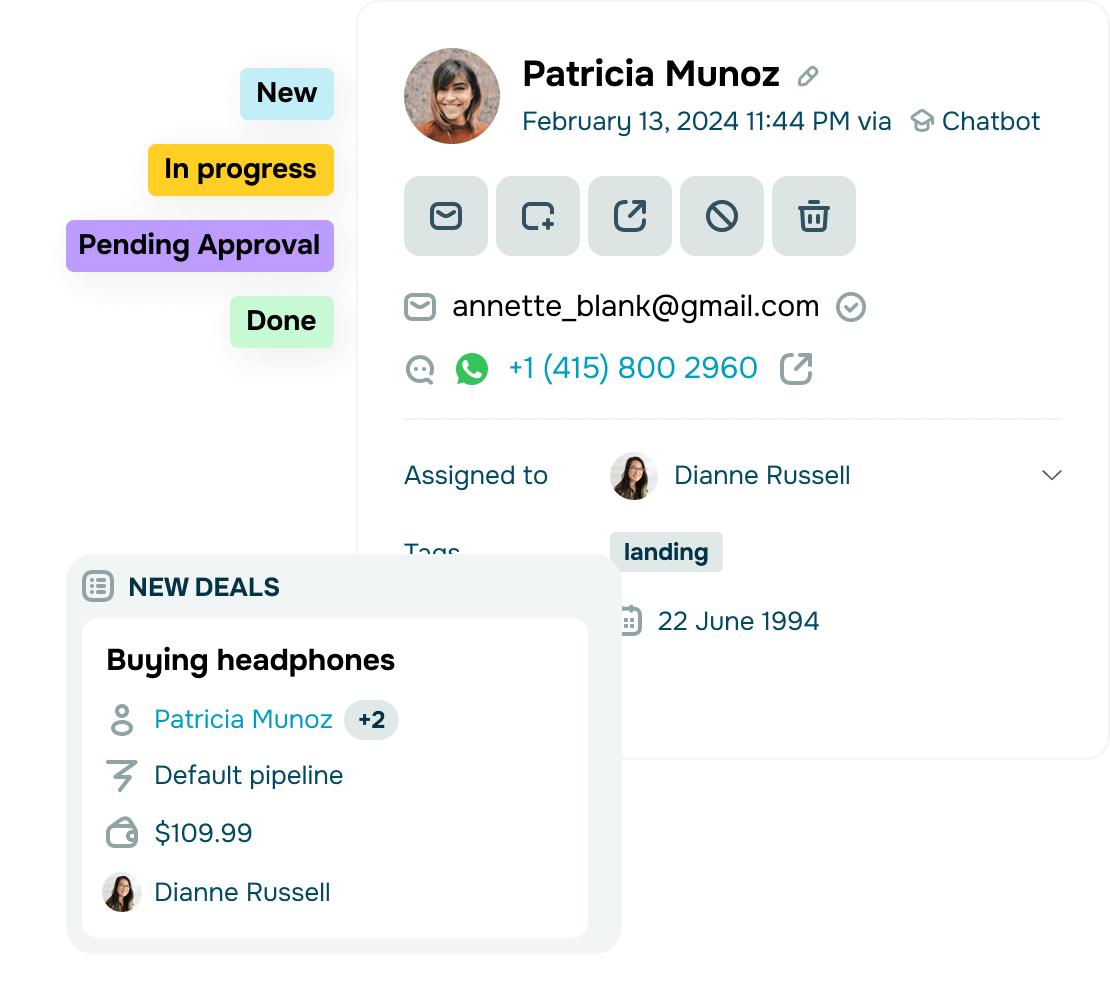Viewport: 1110px width, 1000px height.
Task: Open external link icon next to phone number
Action: pyautogui.click(x=796, y=369)
